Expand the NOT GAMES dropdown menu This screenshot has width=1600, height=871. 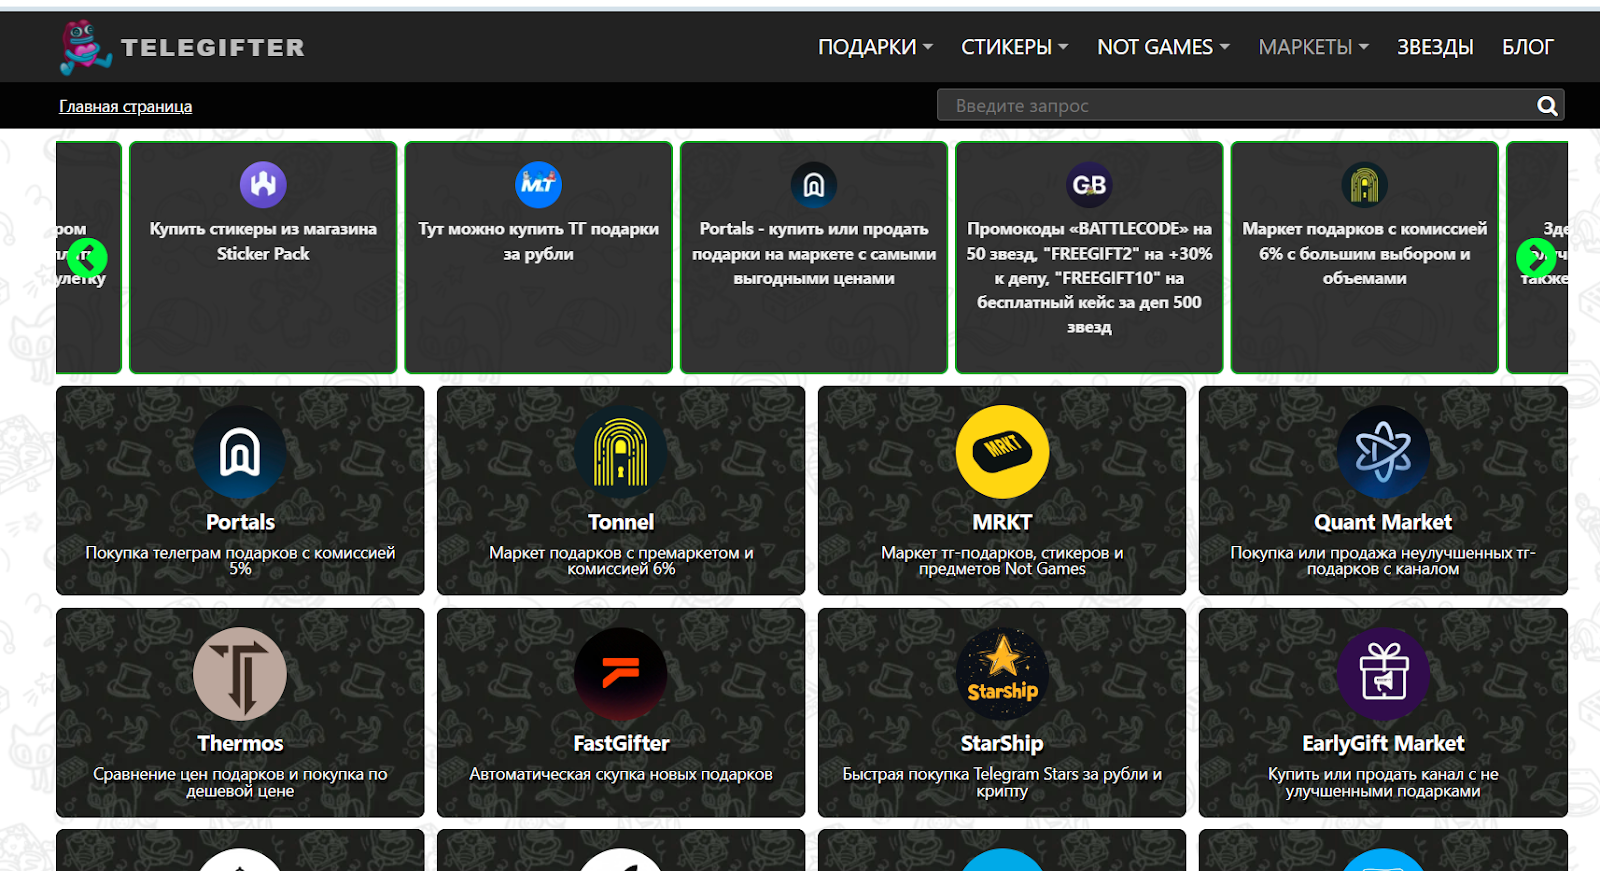1163,47
